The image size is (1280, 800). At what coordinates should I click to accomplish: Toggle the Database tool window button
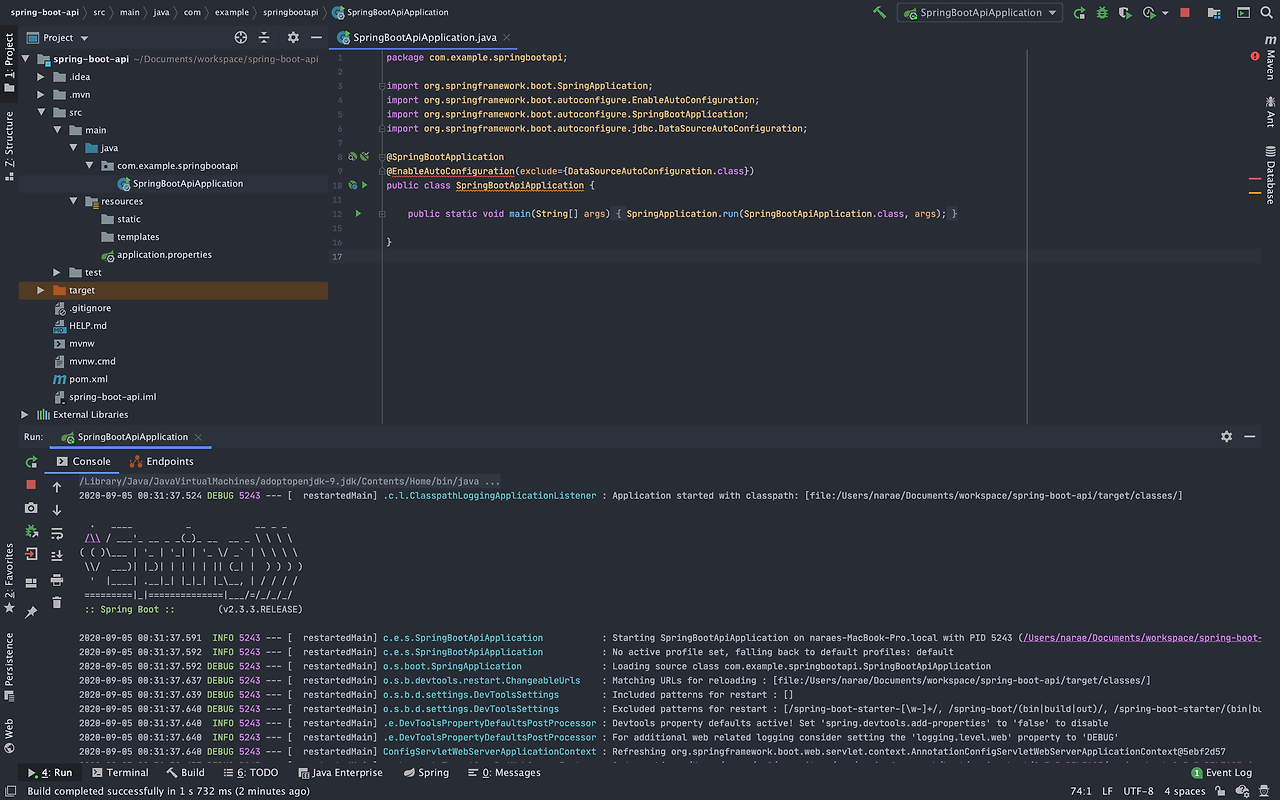1270,174
